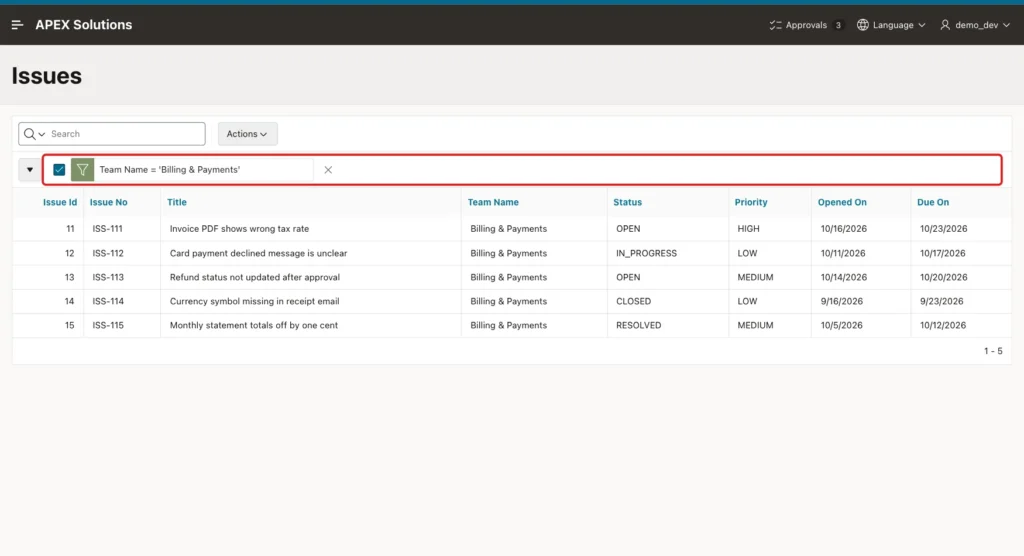Open the Title column header
The height and width of the screenshot is (556, 1024).
(x=177, y=203)
